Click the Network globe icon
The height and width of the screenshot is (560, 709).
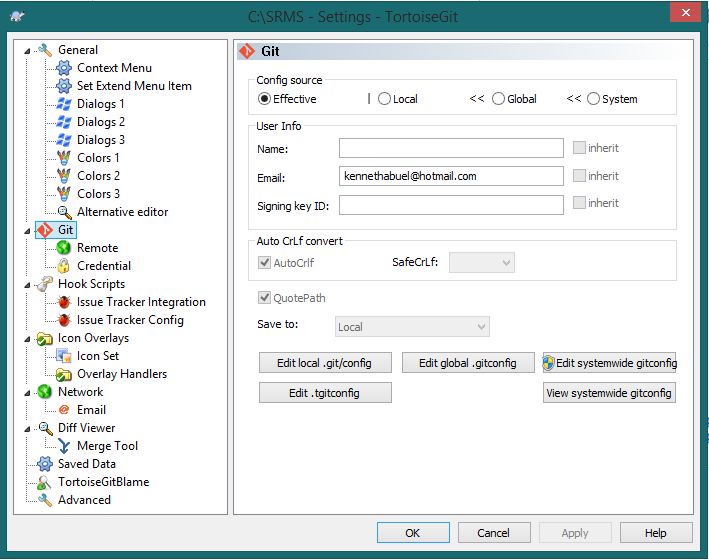pos(45,392)
